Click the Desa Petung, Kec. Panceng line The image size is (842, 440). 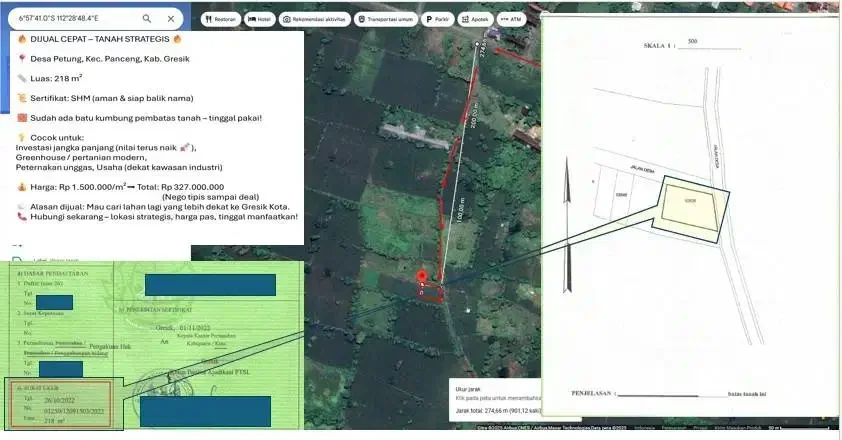pos(103,59)
